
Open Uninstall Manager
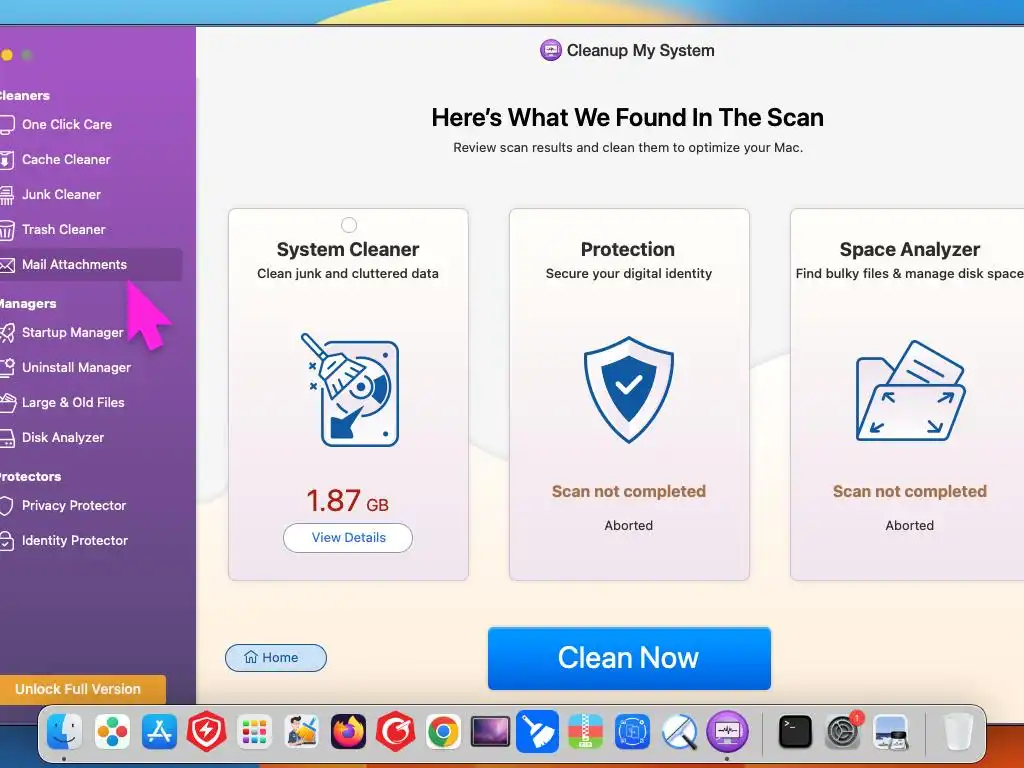76,368
